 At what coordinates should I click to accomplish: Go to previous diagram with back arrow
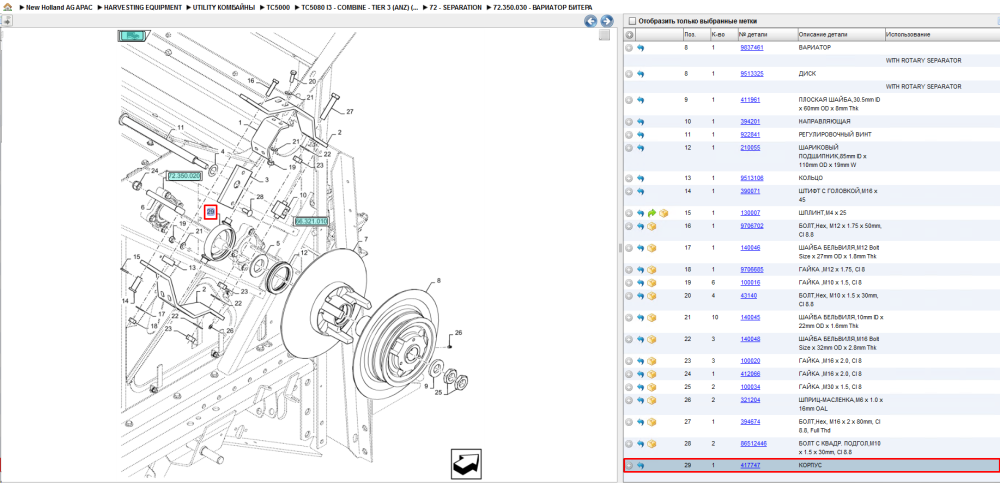pos(591,21)
